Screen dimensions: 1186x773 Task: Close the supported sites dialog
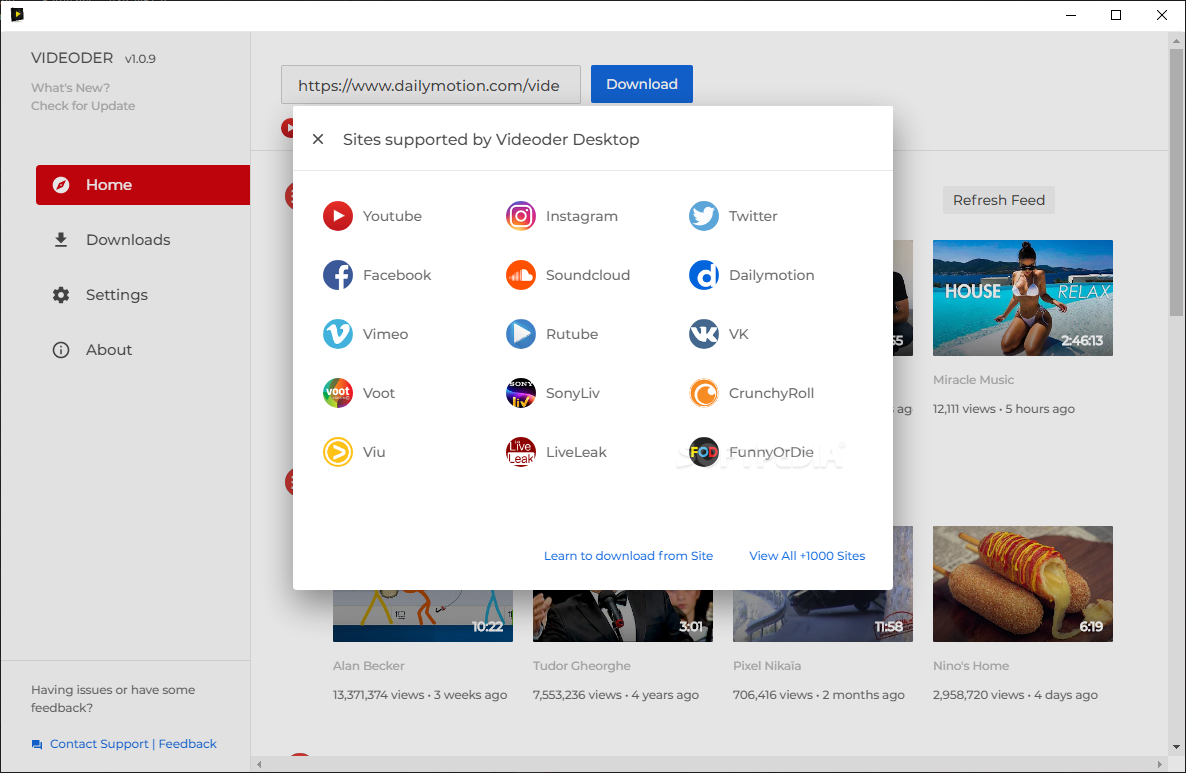pyautogui.click(x=318, y=139)
